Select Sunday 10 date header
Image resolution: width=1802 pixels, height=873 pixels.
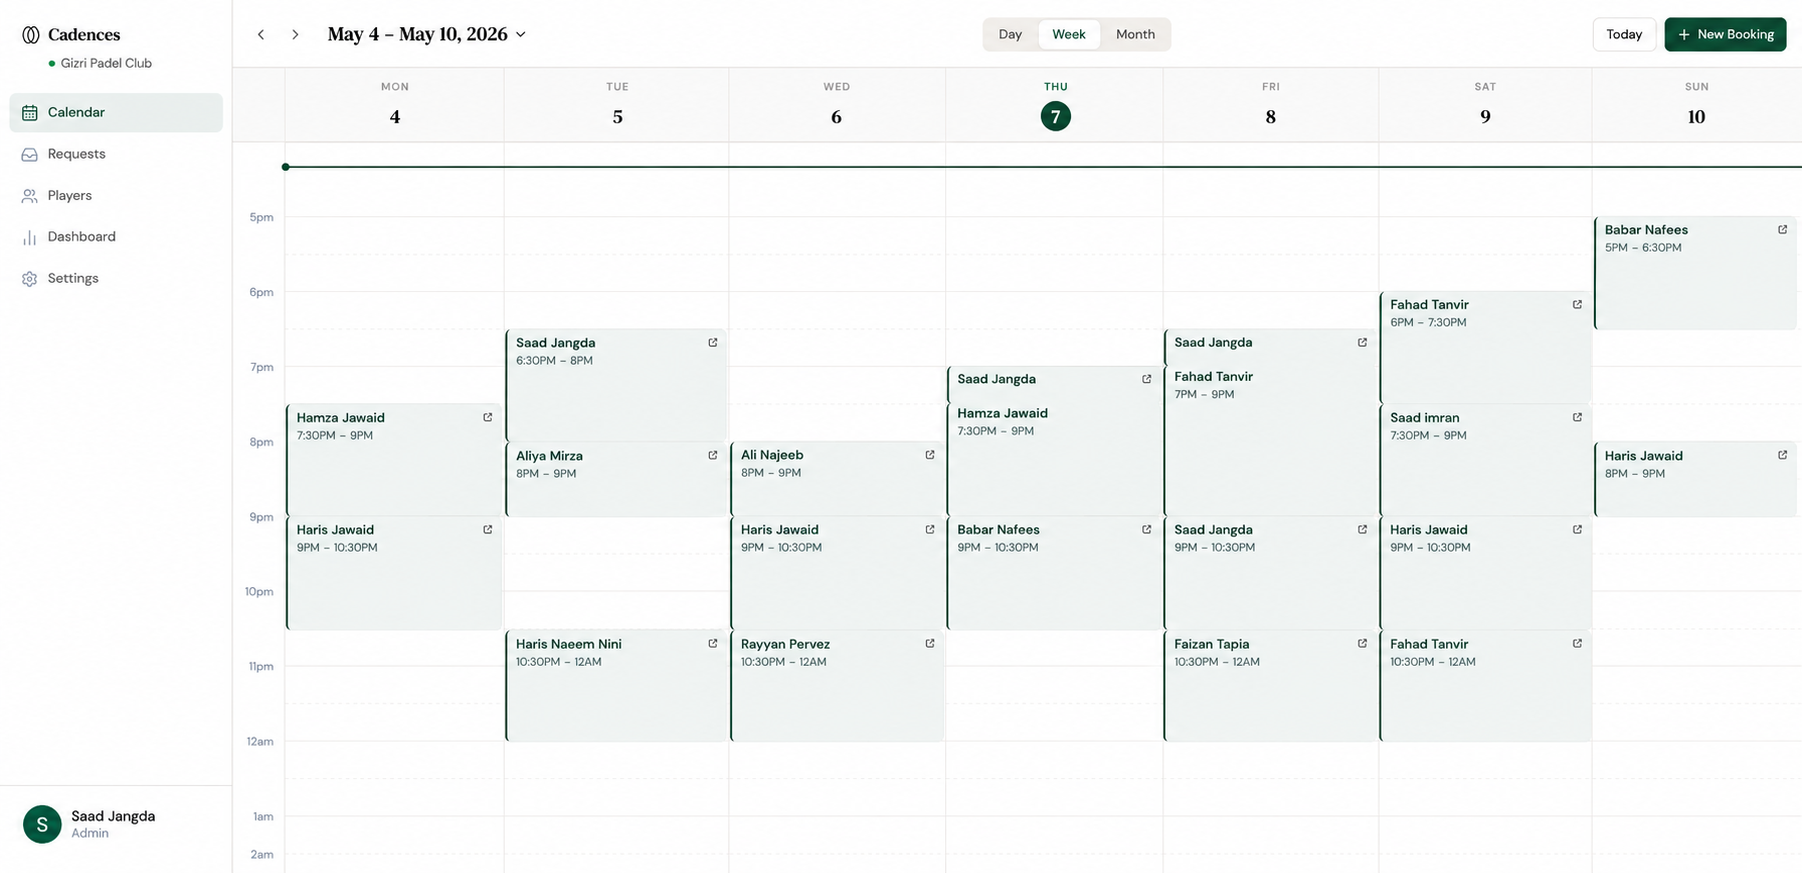click(1696, 105)
